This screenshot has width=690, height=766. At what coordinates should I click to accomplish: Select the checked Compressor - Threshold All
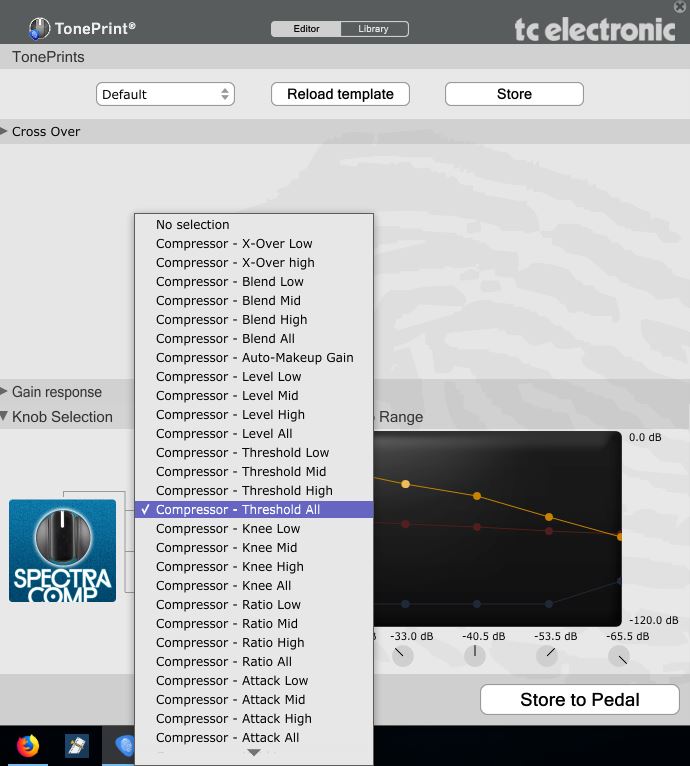(254, 510)
